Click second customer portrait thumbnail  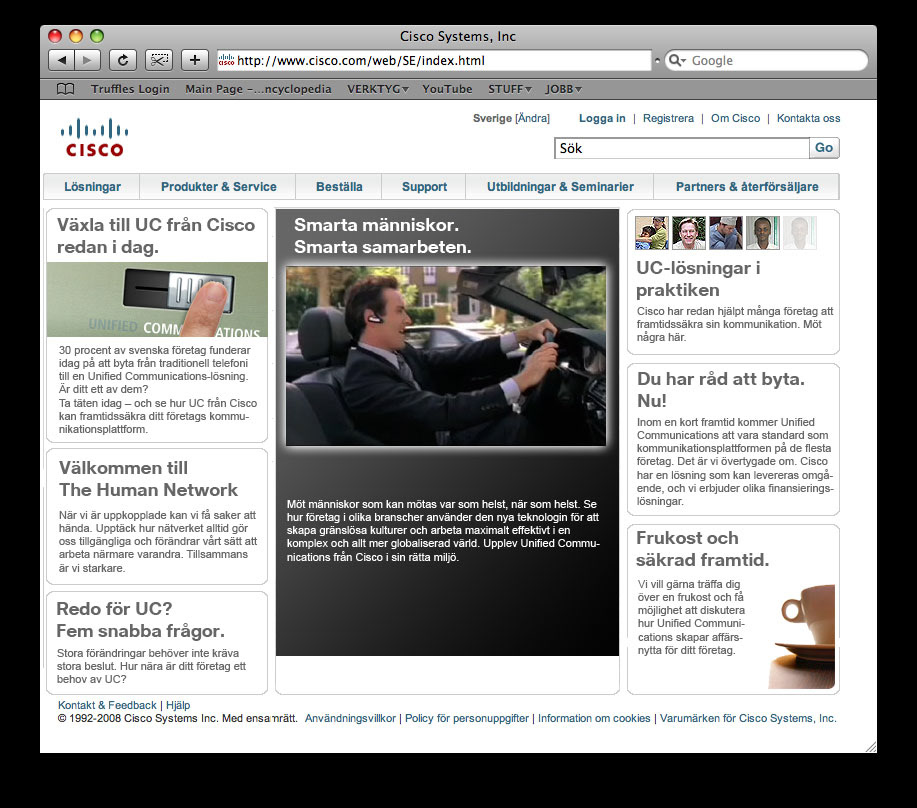point(688,233)
